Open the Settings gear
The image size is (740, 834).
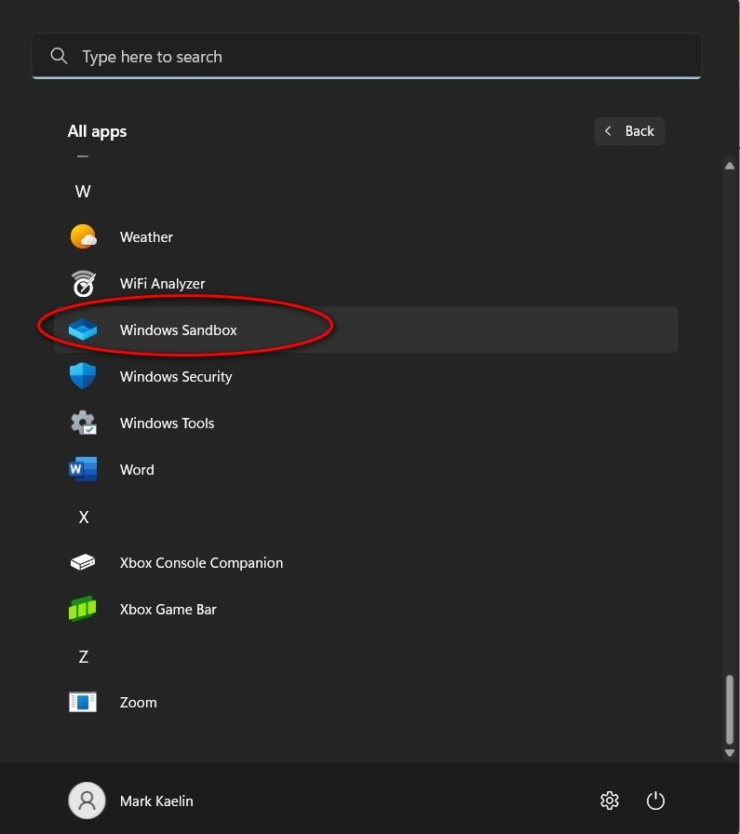coord(609,800)
